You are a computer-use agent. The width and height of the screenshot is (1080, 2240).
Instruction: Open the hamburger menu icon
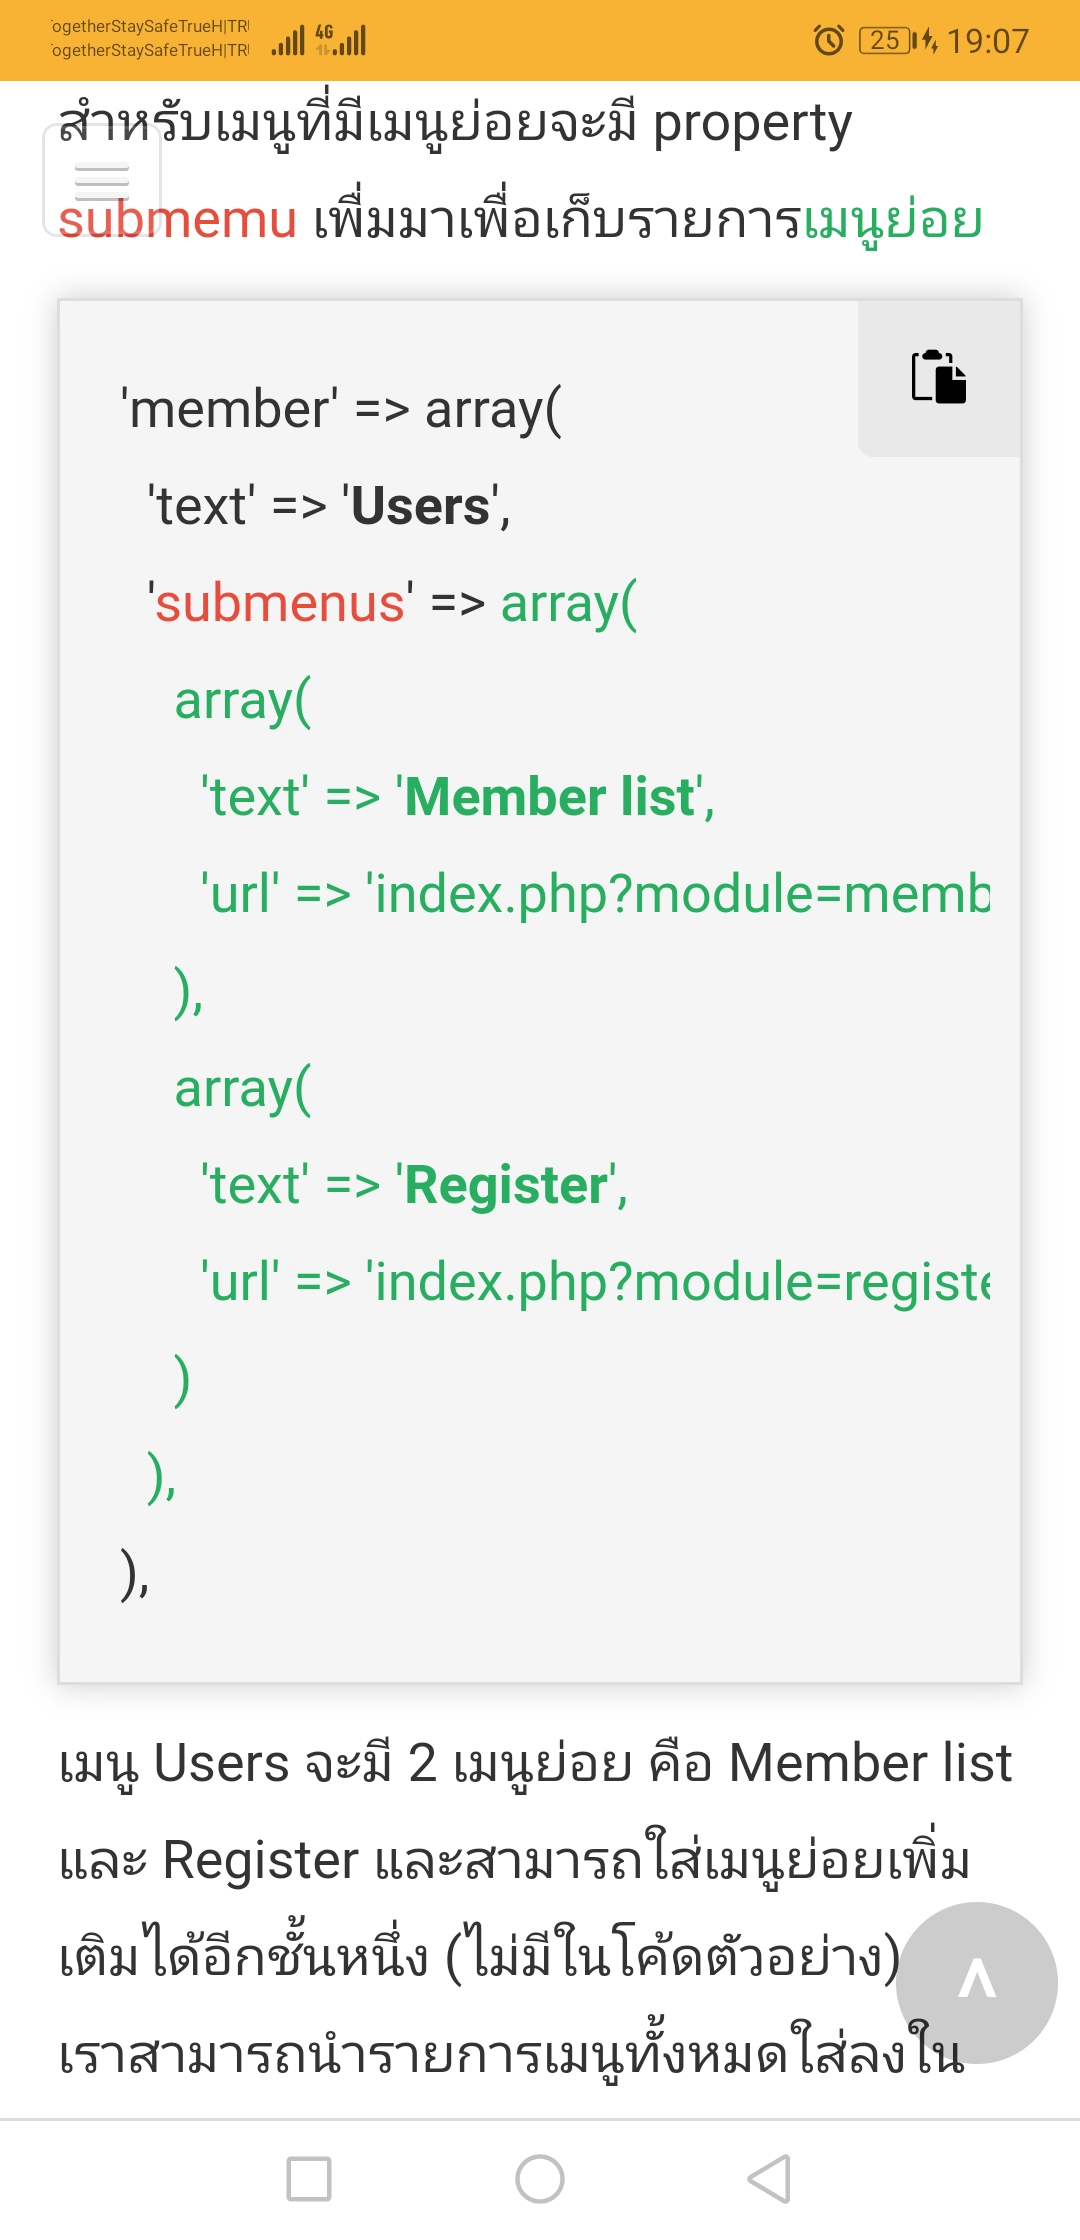click(102, 181)
